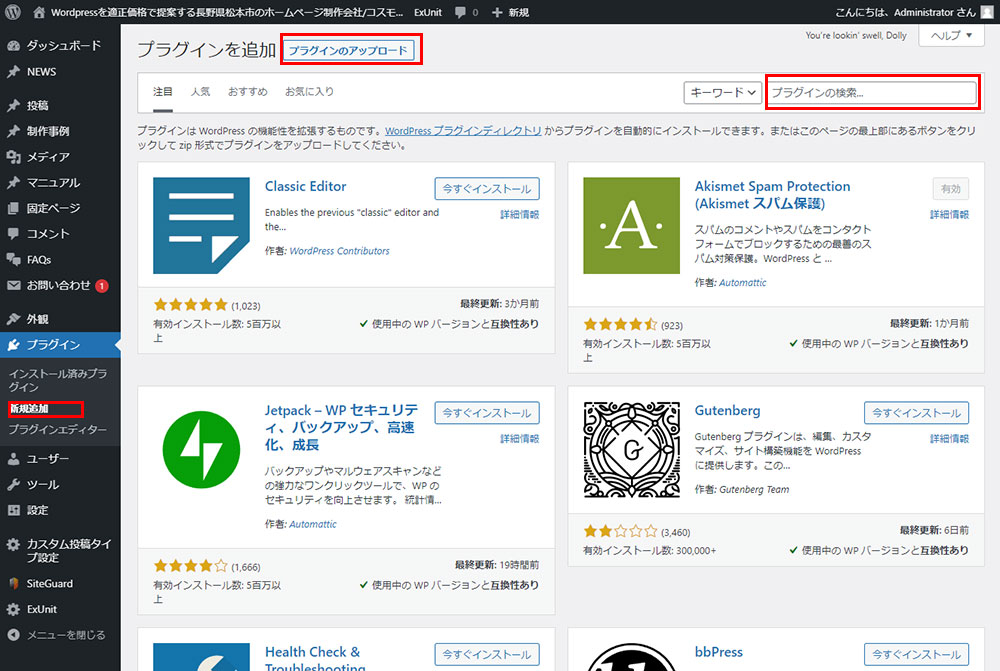Viewport: 1000px width, 671px height.
Task: Click the Akismet plugin icon
Action: 631,226
